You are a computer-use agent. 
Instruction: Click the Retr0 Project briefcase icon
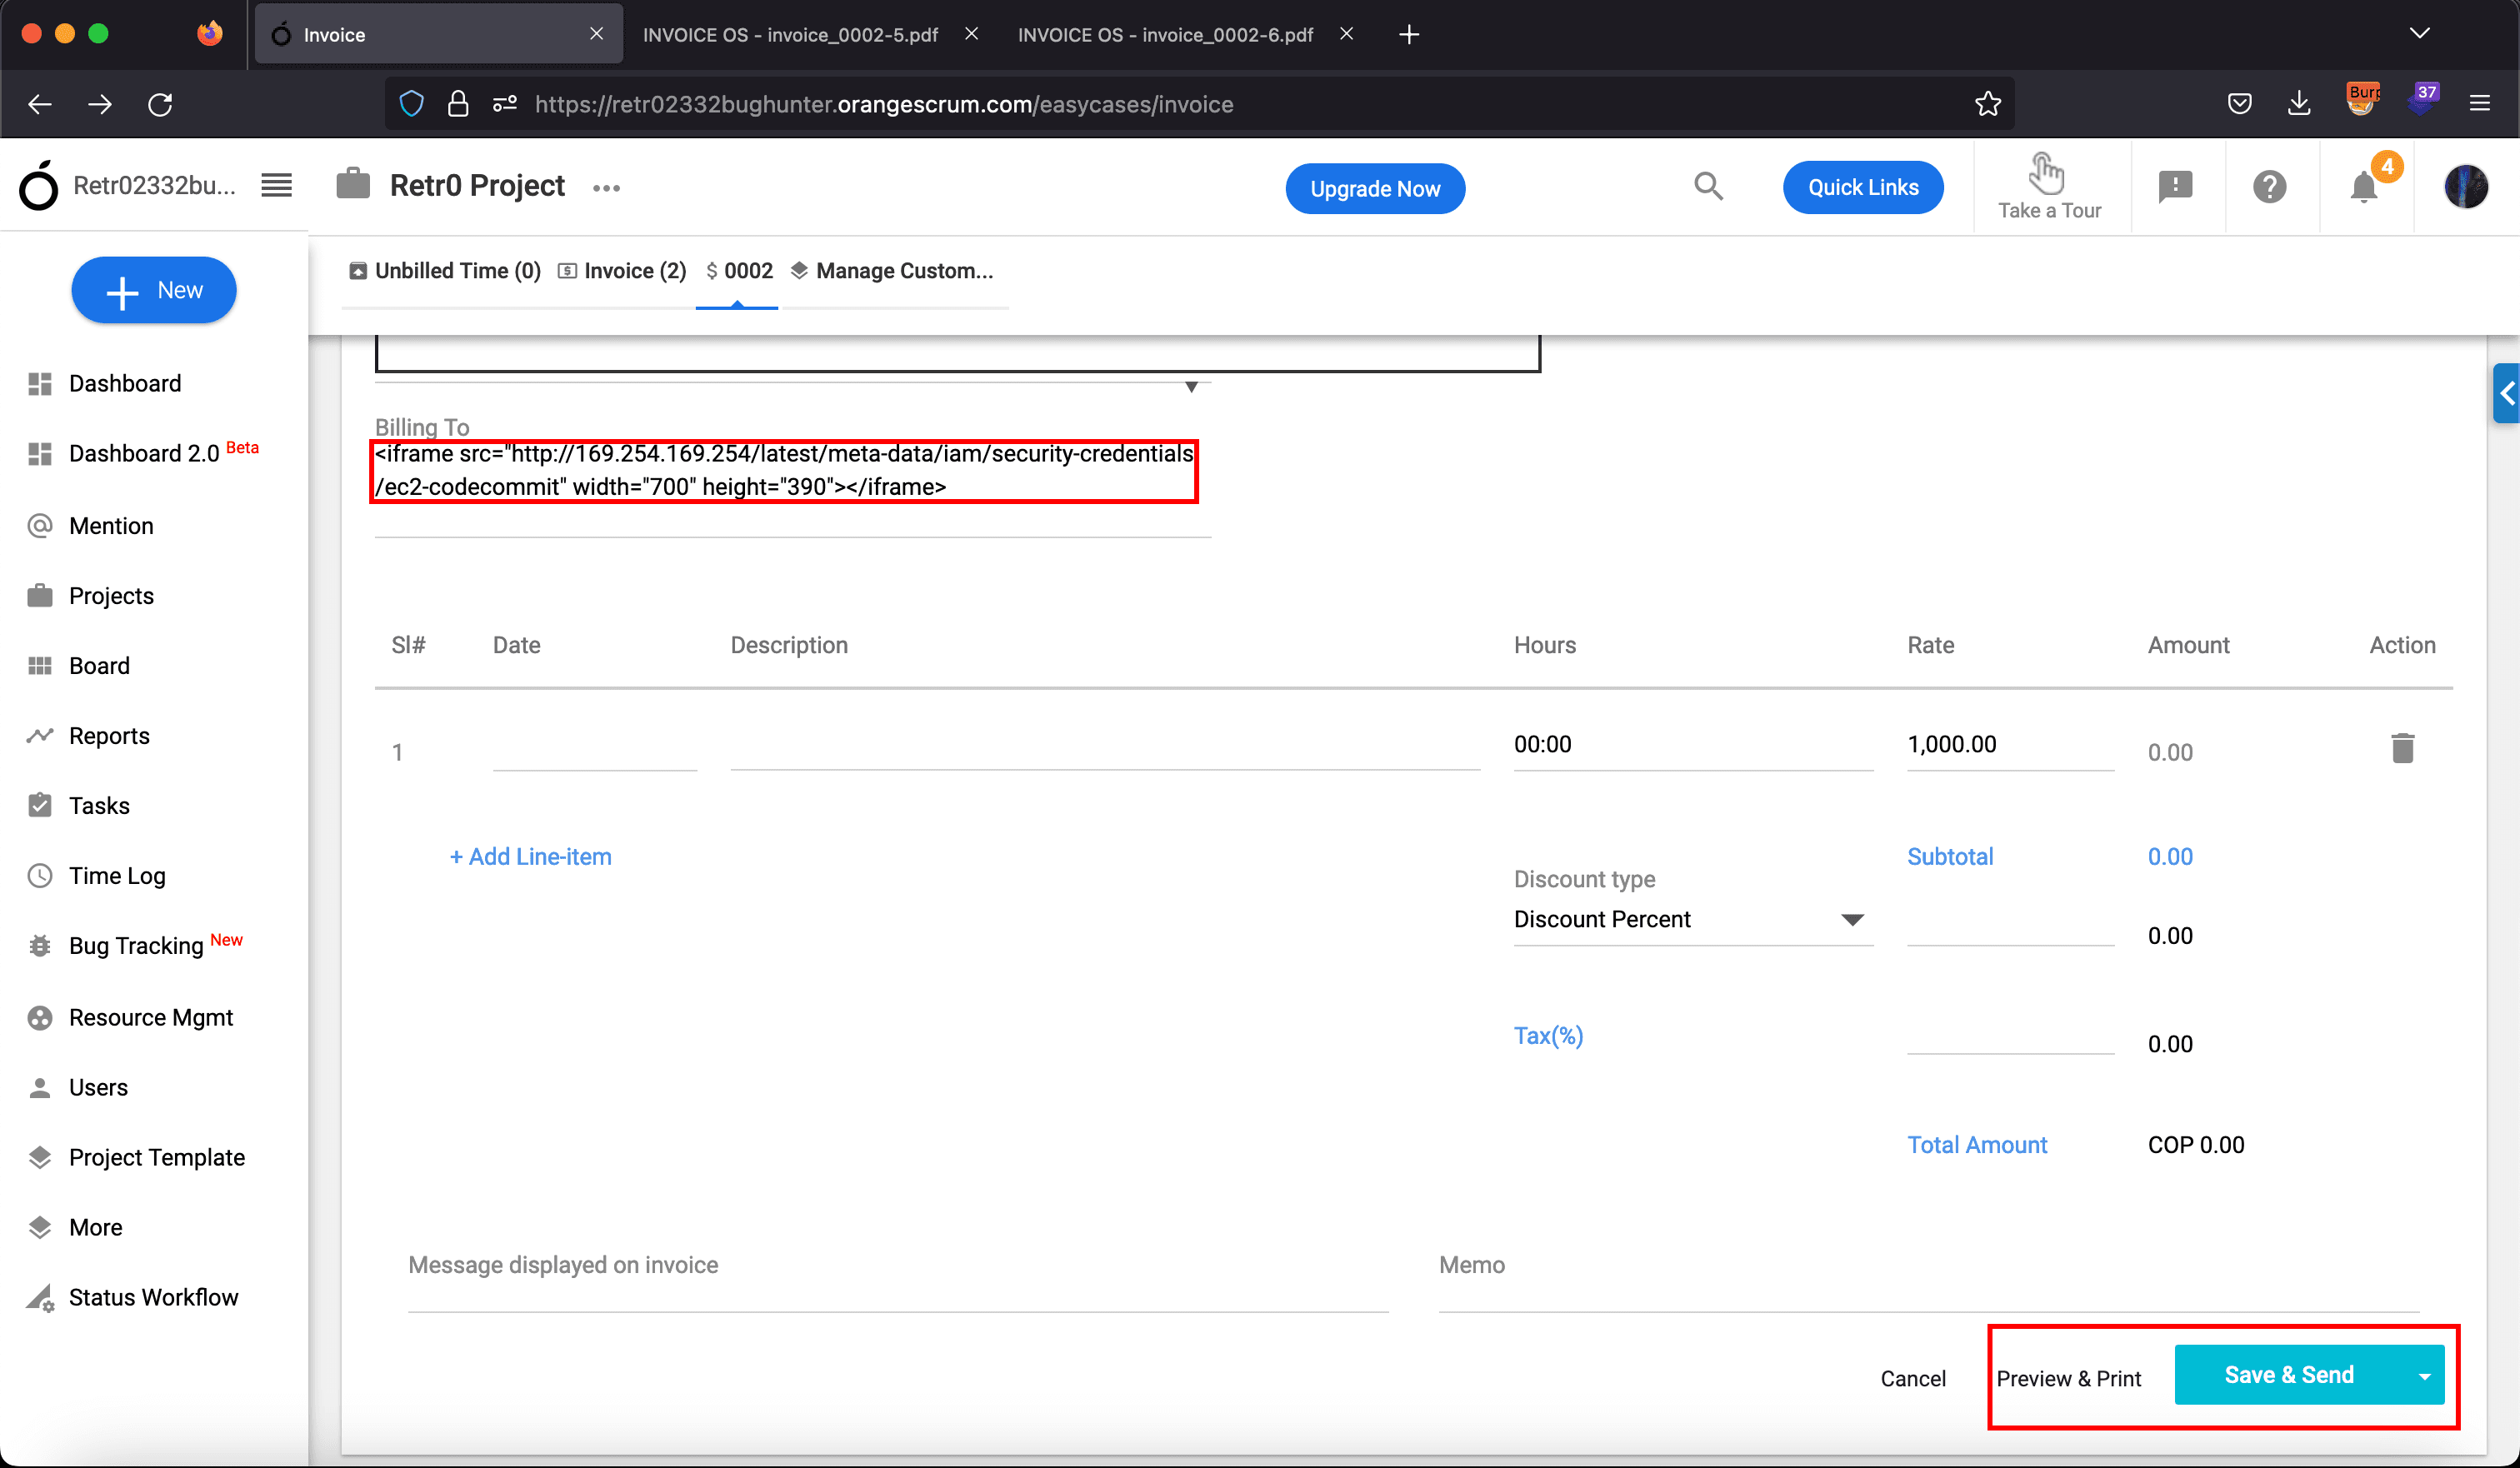coord(353,184)
